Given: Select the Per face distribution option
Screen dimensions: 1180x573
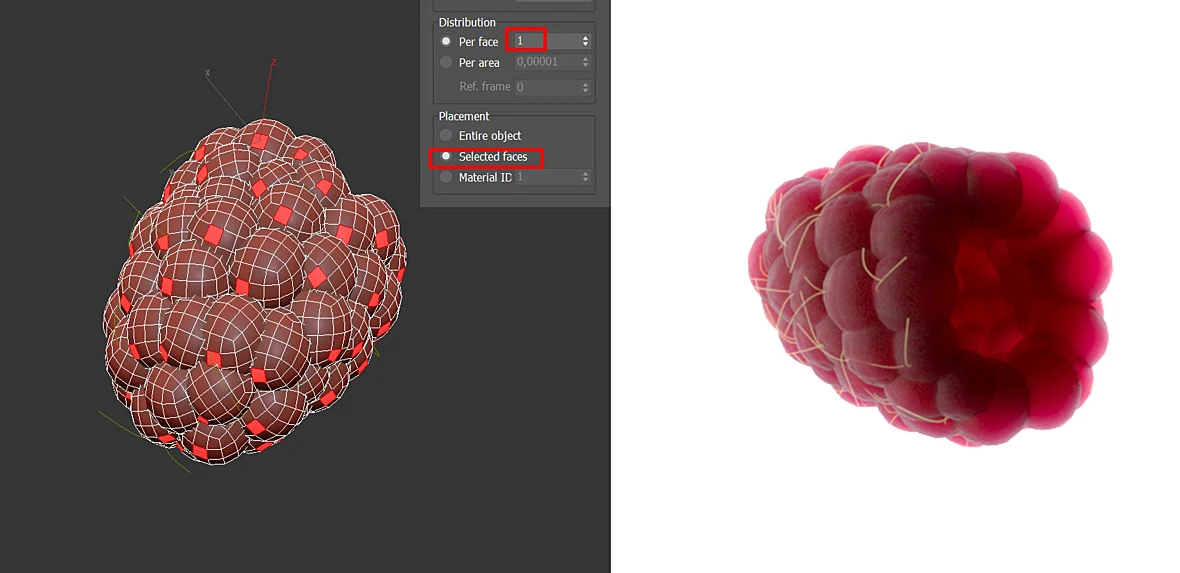Looking at the screenshot, I should click(x=446, y=41).
